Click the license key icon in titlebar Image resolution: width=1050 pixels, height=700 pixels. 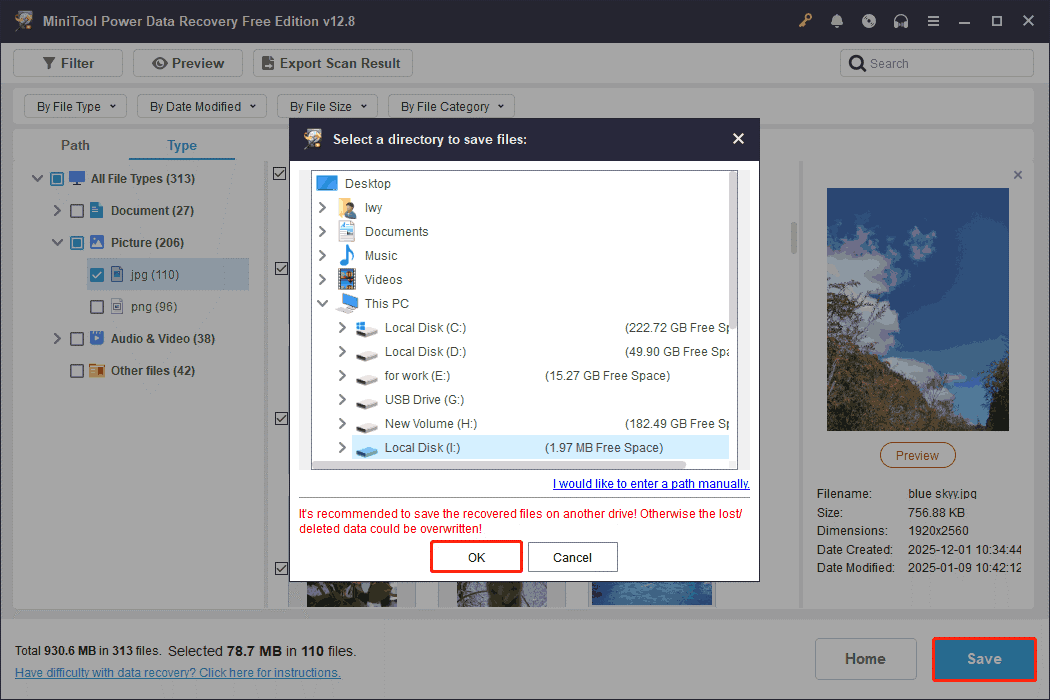[x=805, y=20]
